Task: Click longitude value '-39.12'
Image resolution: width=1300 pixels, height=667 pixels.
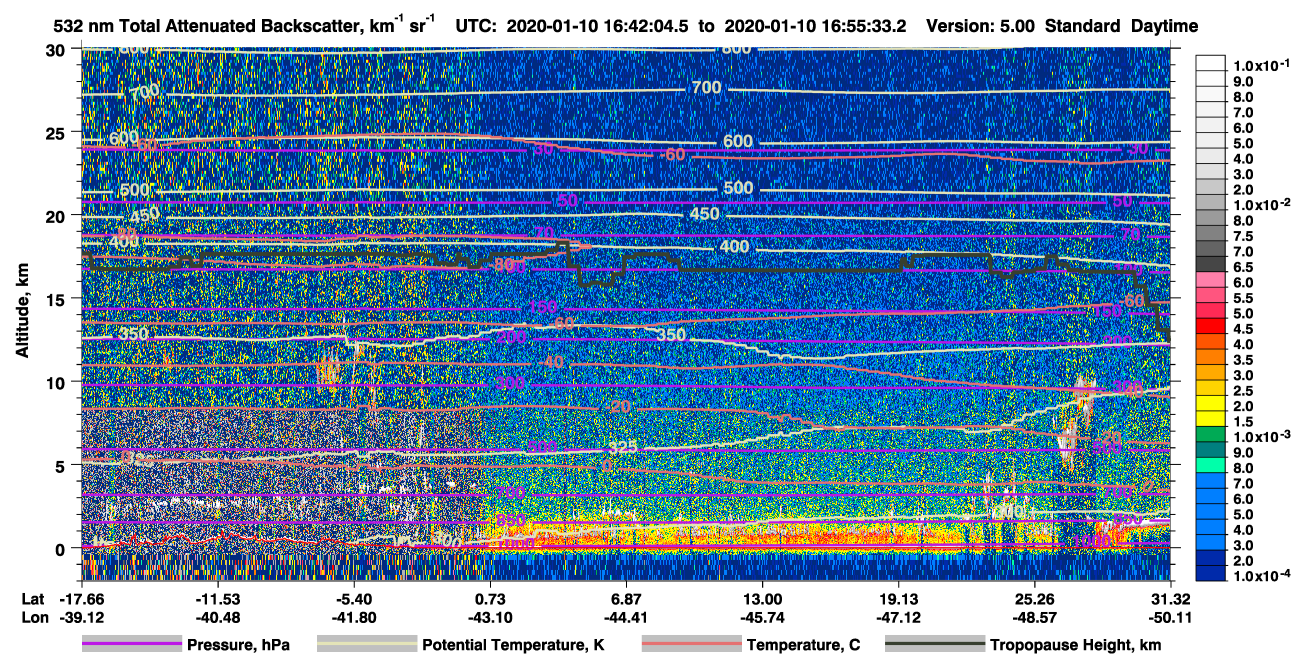Action: click(80, 617)
